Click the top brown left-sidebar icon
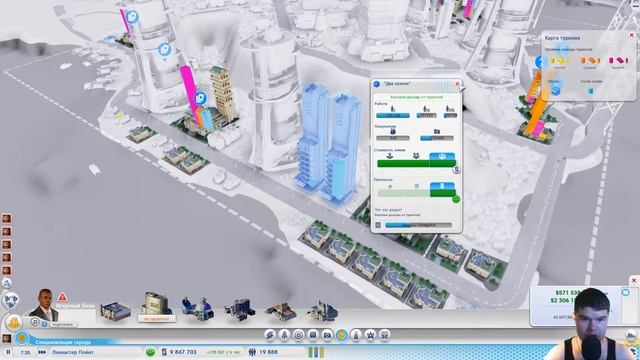Viewport: 640px width, 360px height. tap(7, 219)
